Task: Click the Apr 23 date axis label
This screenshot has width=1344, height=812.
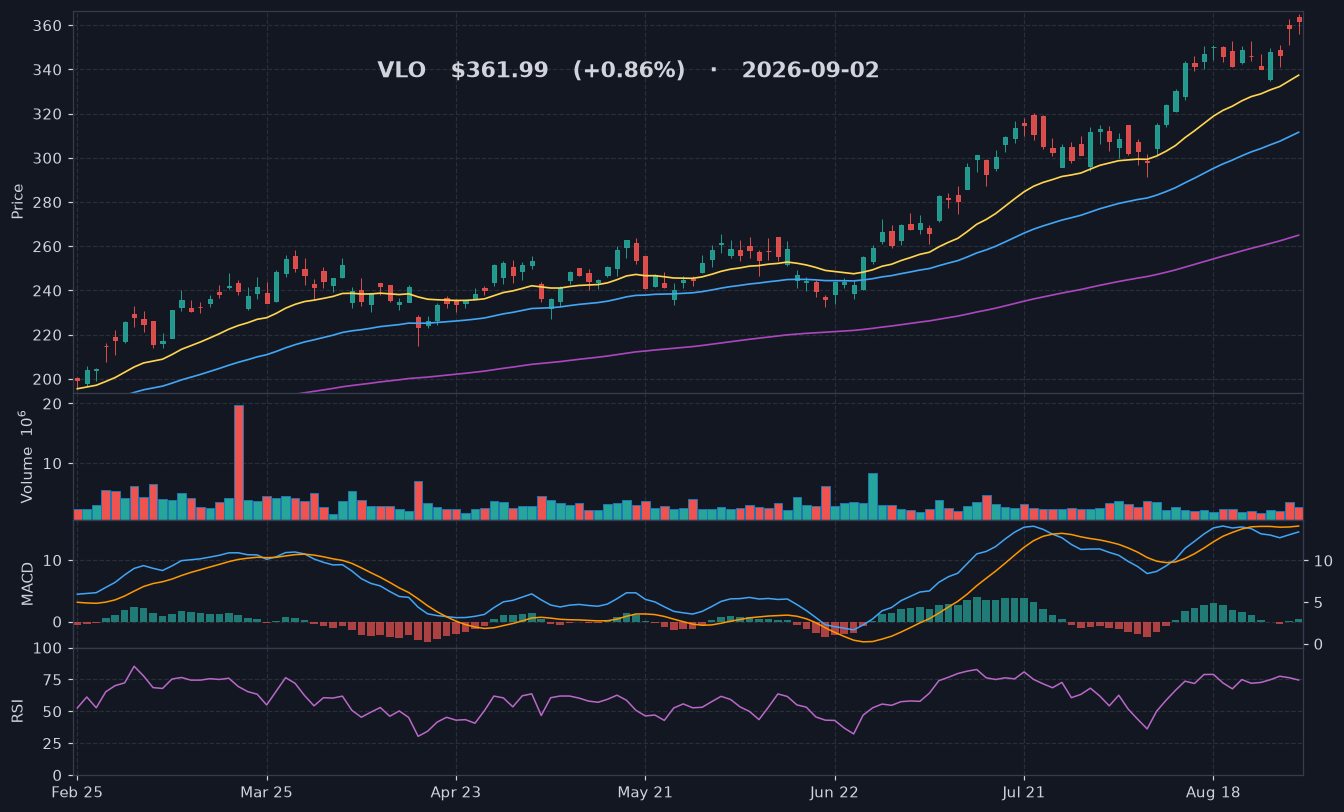Action: point(456,792)
